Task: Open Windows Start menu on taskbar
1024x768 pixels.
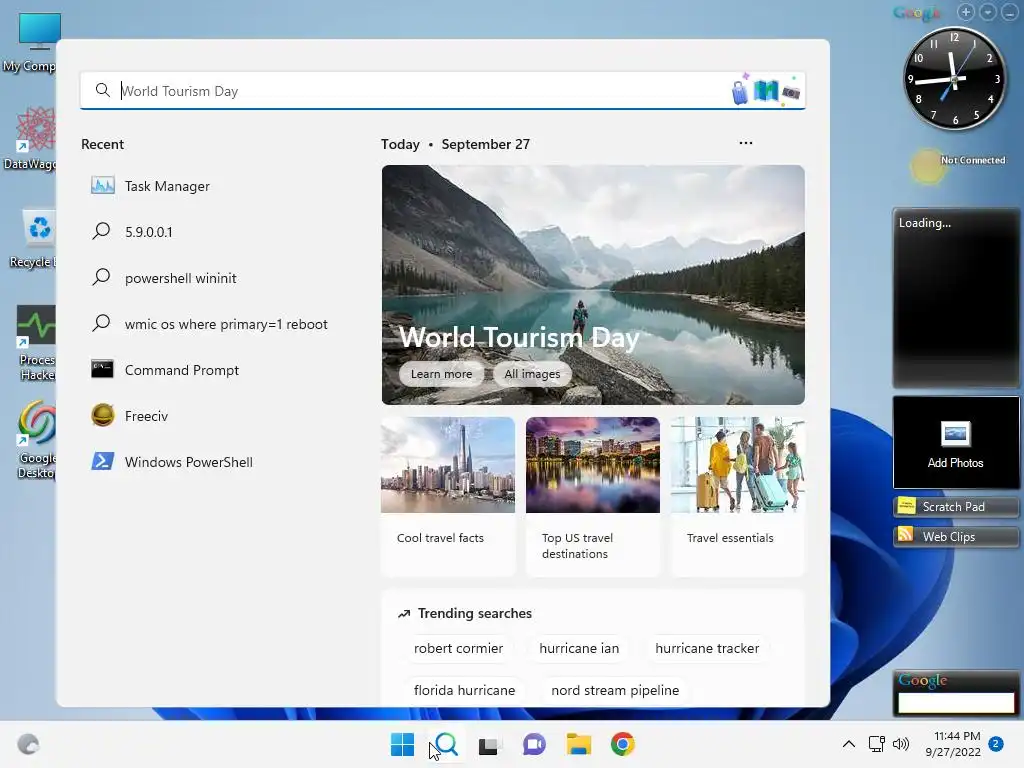Action: coord(402,744)
